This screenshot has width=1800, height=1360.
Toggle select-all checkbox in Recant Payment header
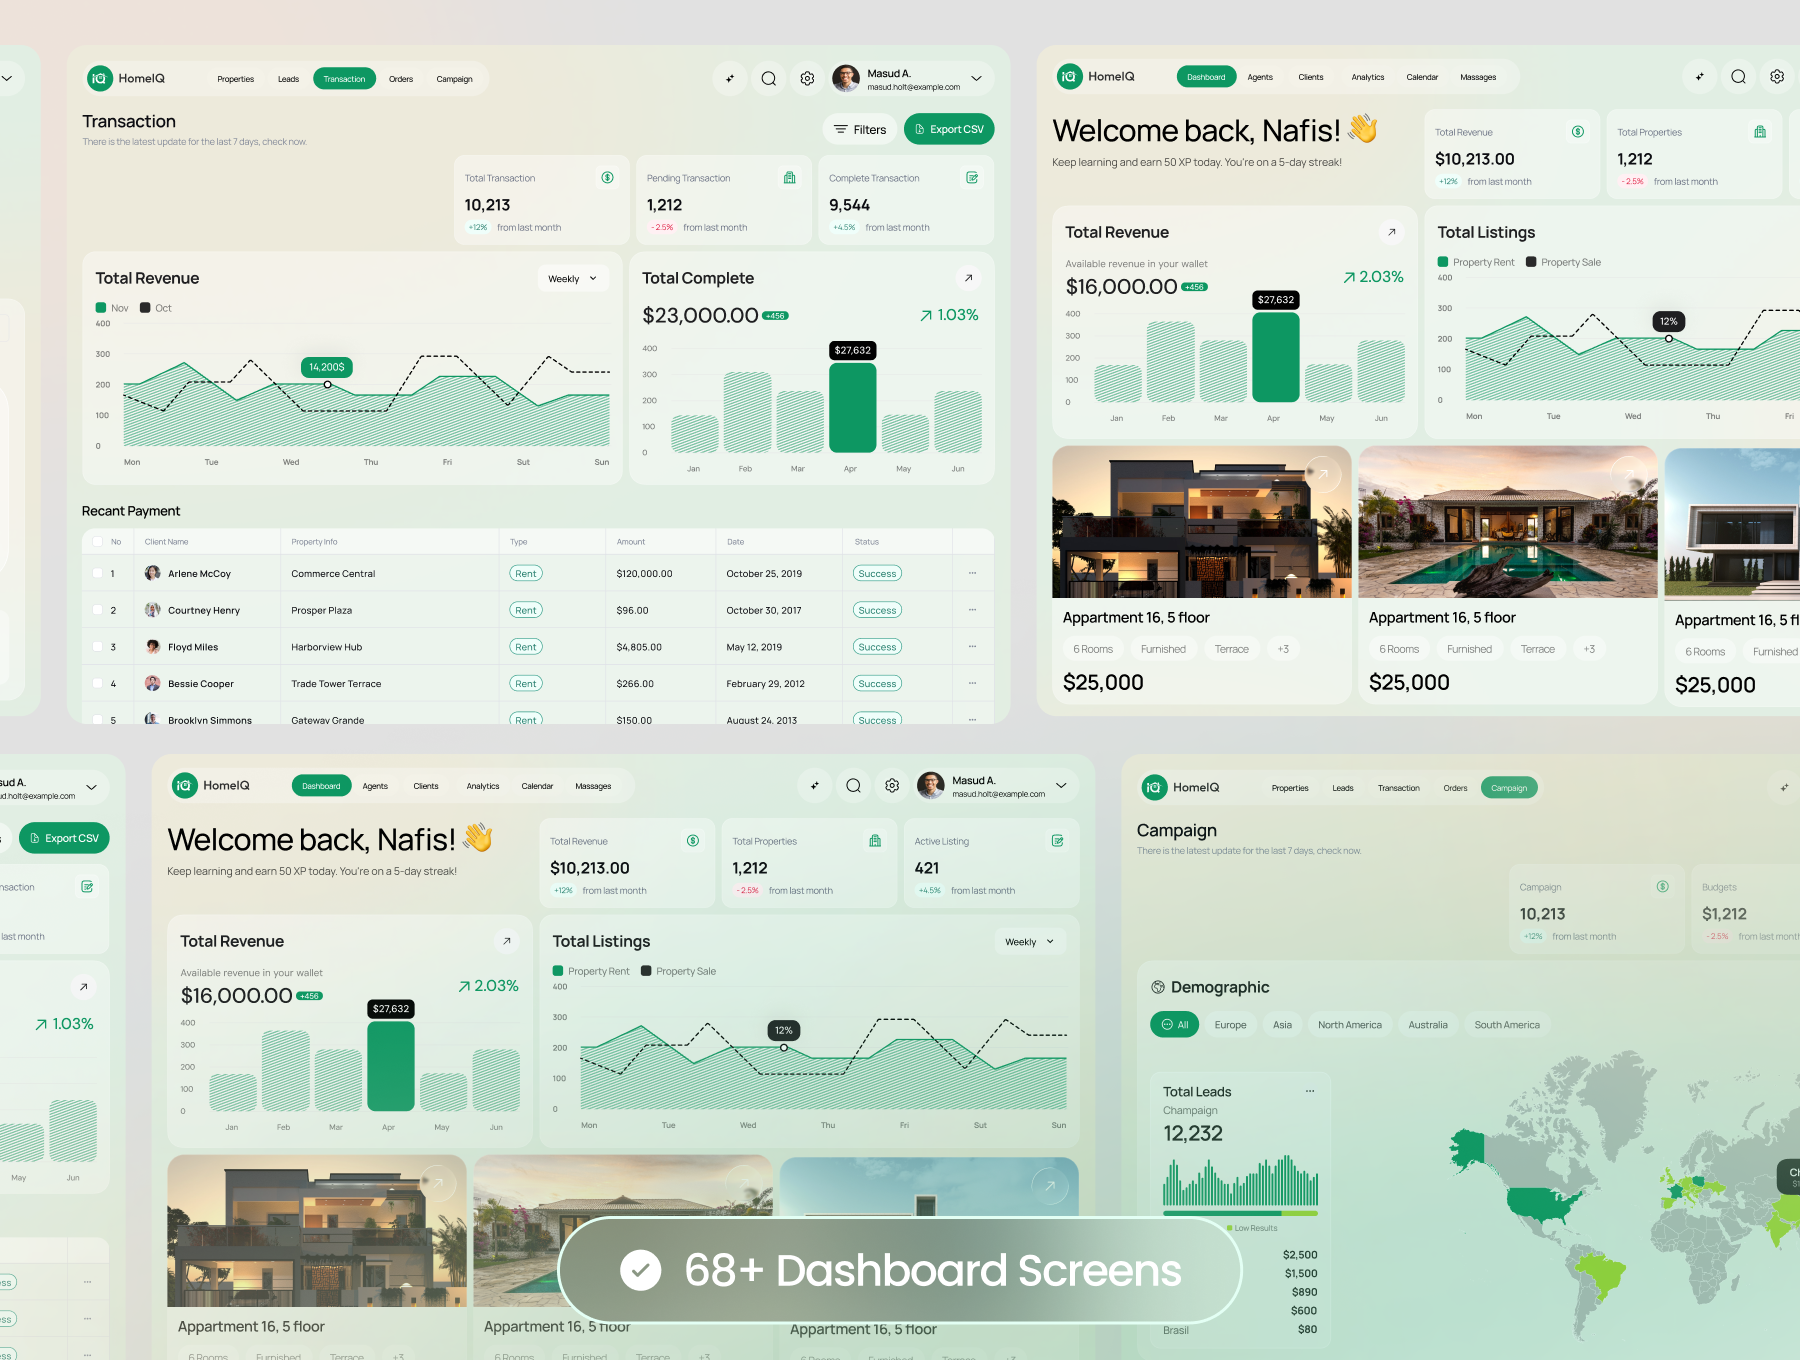[98, 542]
